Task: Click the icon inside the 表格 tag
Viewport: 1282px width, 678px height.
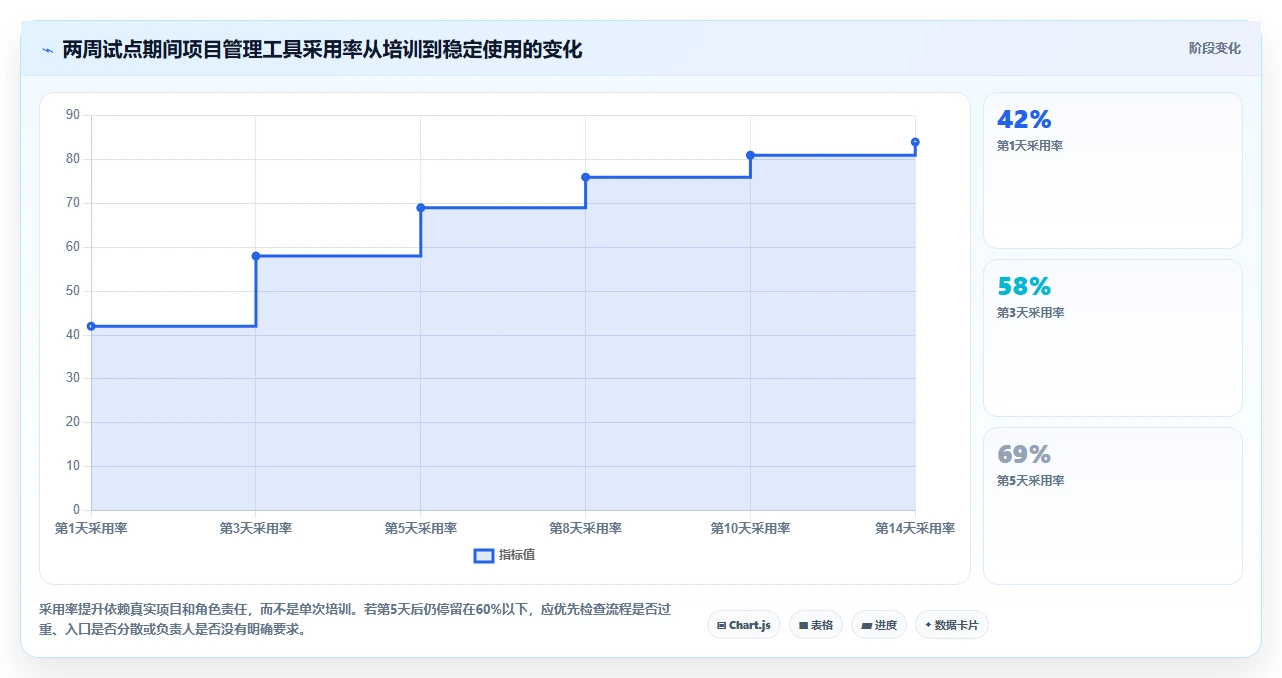Action: (x=803, y=625)
